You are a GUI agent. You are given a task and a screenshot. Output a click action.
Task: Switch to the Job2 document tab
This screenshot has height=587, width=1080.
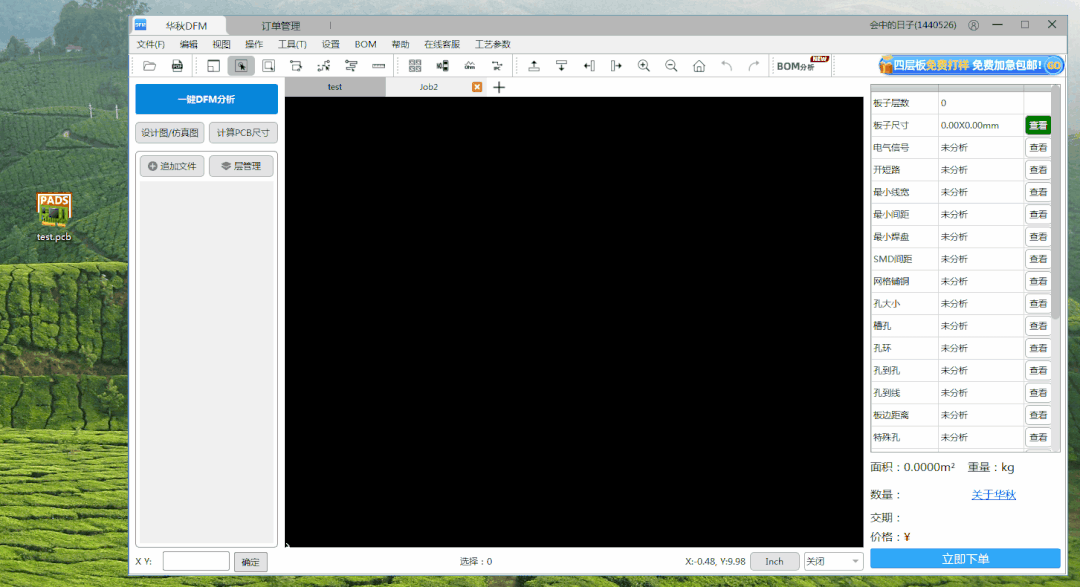pyautogui.click(x=428, y=87)
